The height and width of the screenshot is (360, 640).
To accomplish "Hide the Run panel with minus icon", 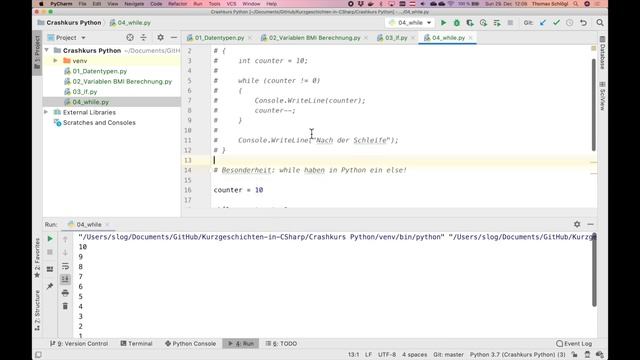I will pyautogui.click(x=590, y=224).
